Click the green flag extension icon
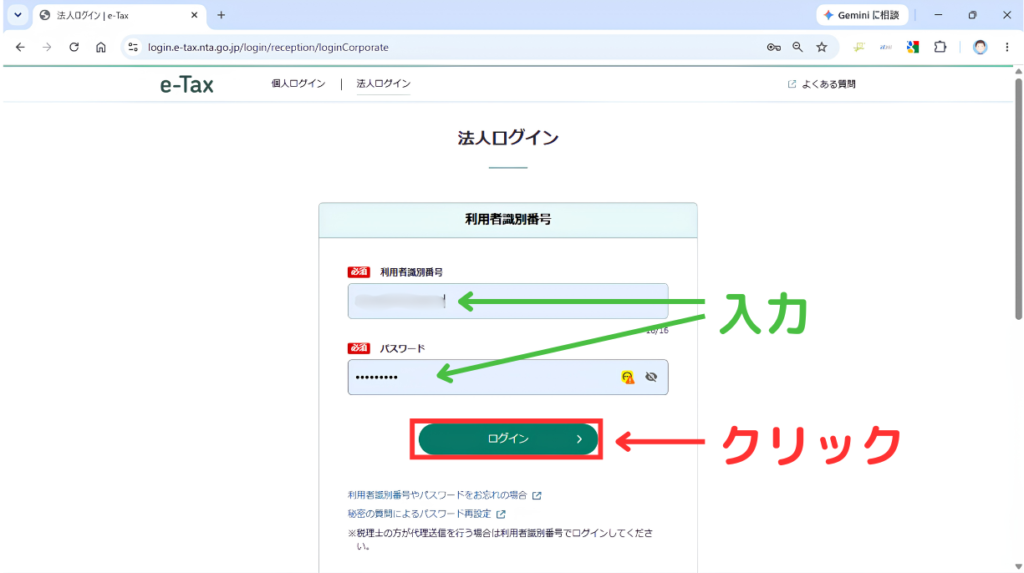The width and height of the screenshot is (1024, 573). pyautogui.click(x=859, y=47)
